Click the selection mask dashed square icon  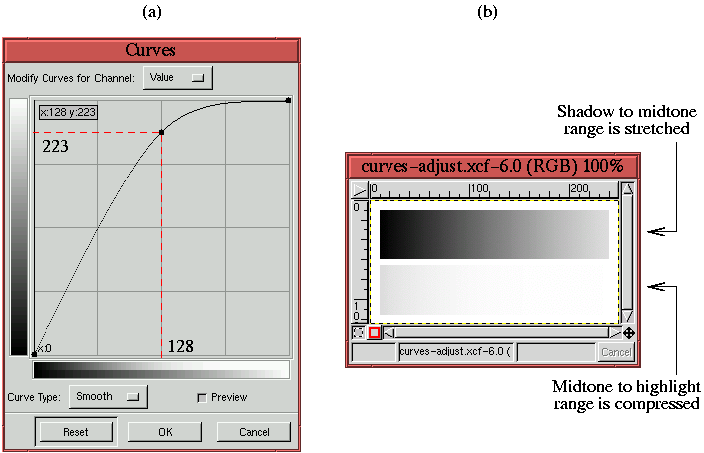[x=359, y=332]
